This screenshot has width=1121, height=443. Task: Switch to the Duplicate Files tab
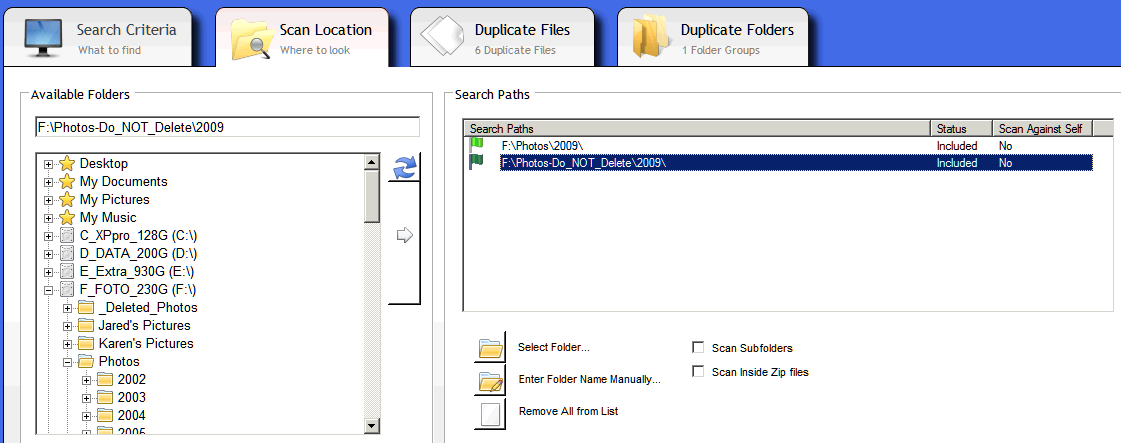tap(502, 38)
